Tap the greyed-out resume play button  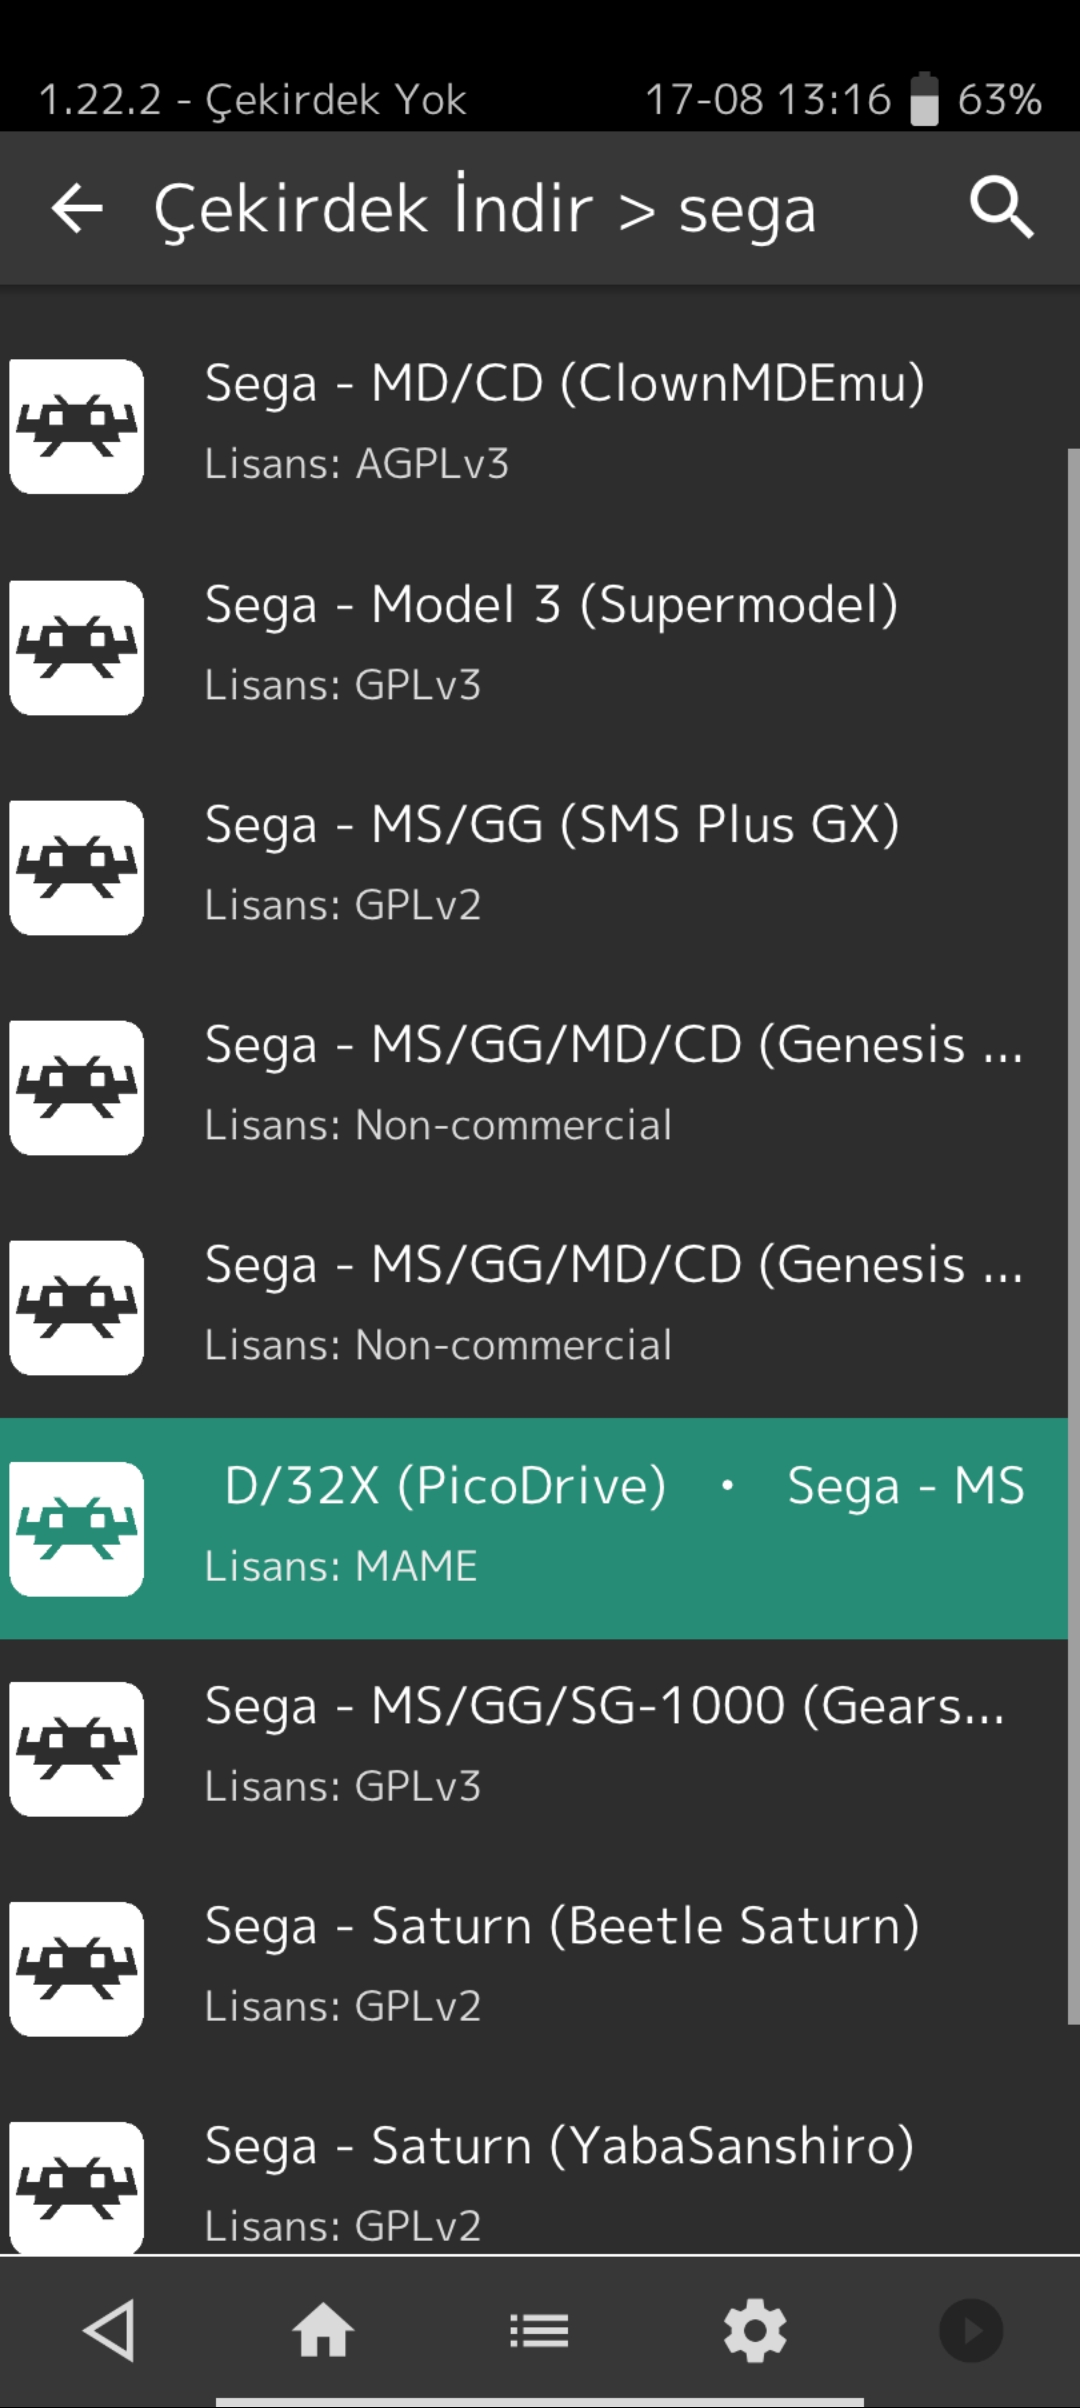971,2330
